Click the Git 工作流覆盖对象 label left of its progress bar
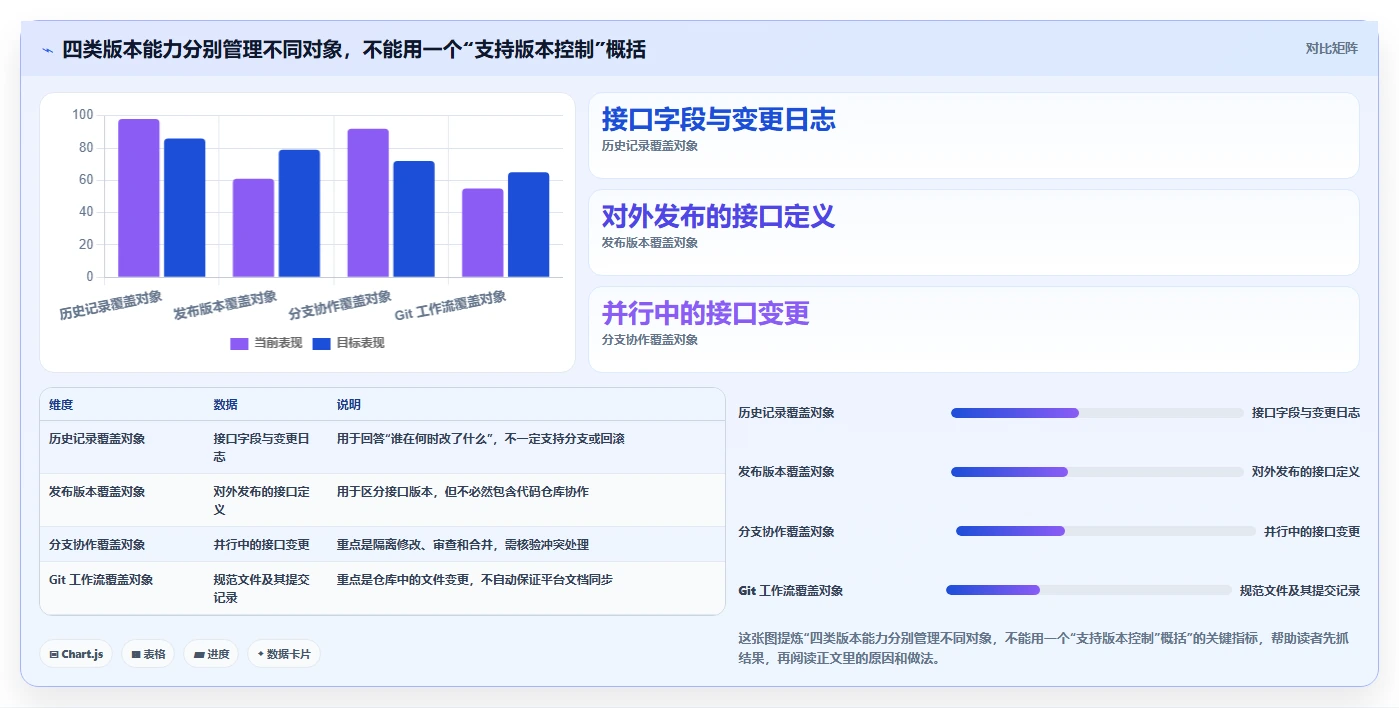1399x708 pixels. (x=790, y=591)
